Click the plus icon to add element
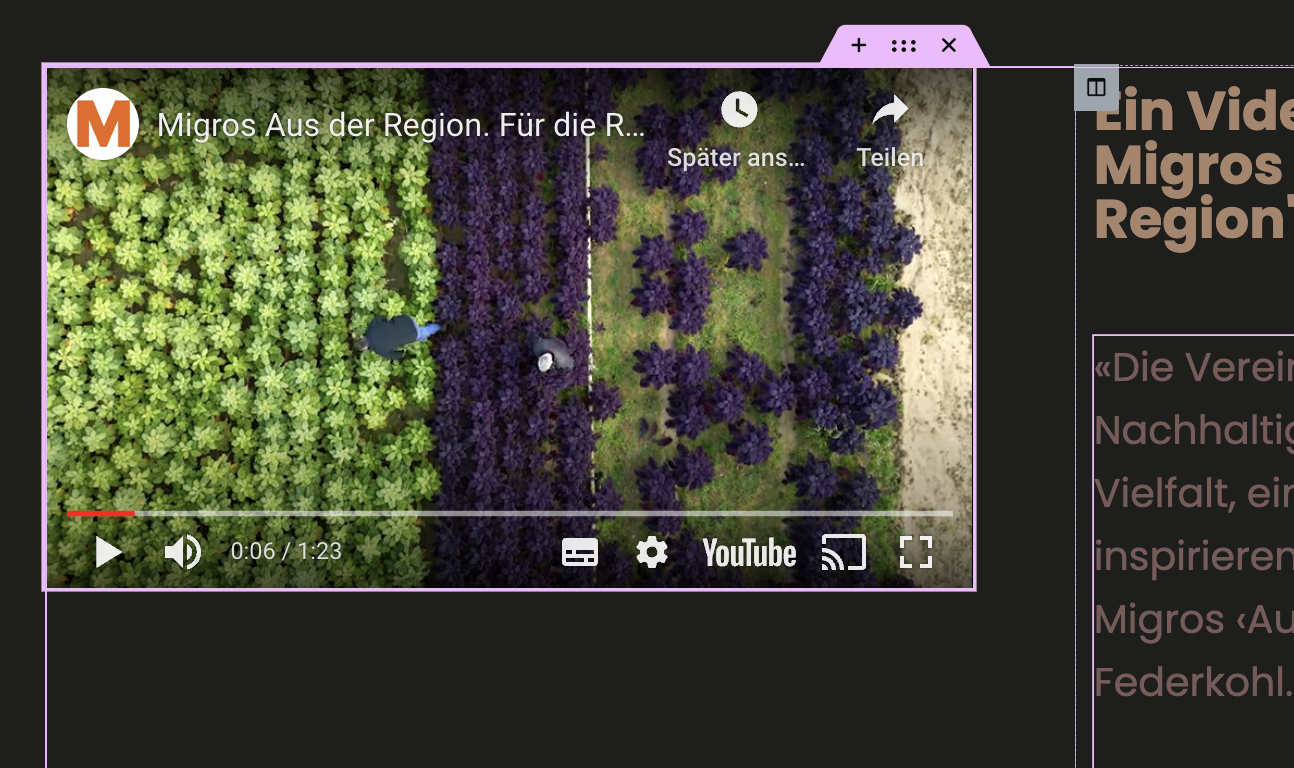 click(x=858, y=45)
